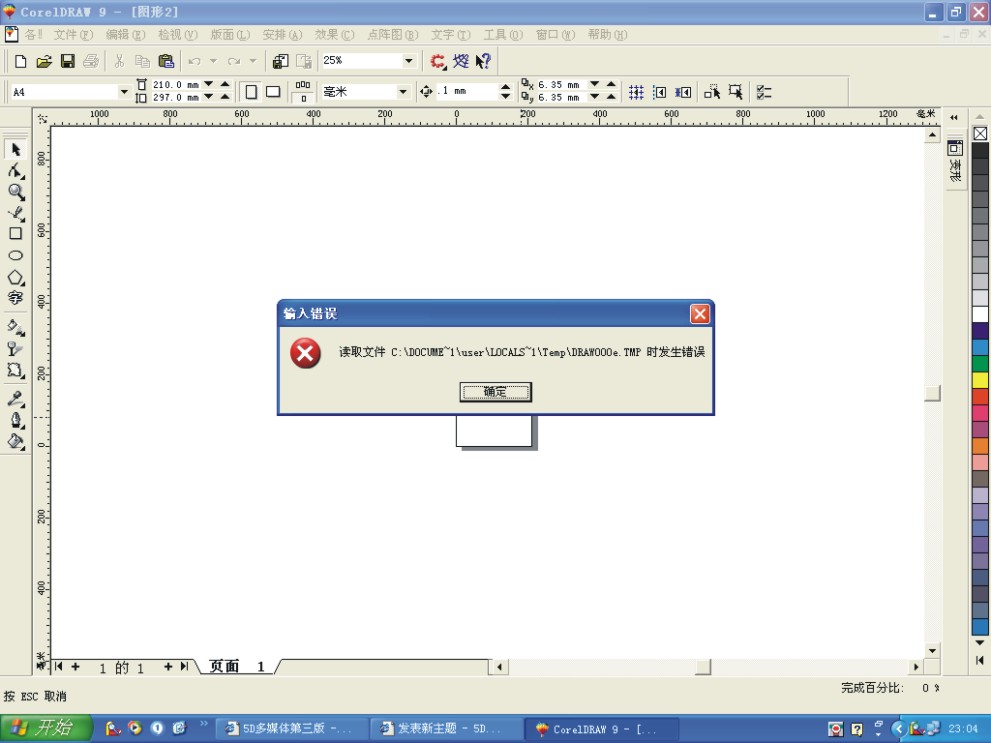Toggle Snap to Objects
Image resolution: width=991 pixels, height=743 pixels.
[x=683, y=92]
